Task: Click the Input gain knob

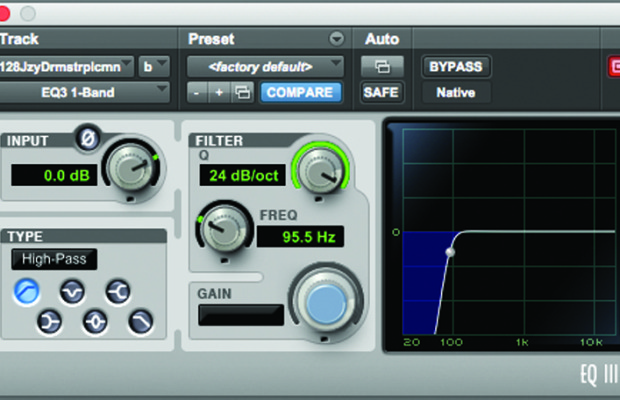Action: 131,168
